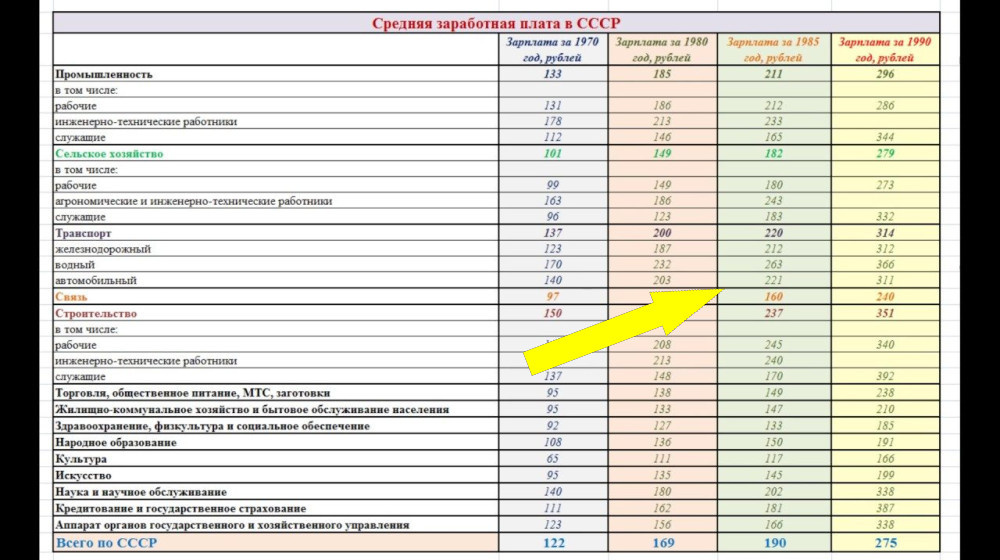The image size is (1000, 560).
Task: Select автомобильный 1970 value 140
Action: (552, 280)
